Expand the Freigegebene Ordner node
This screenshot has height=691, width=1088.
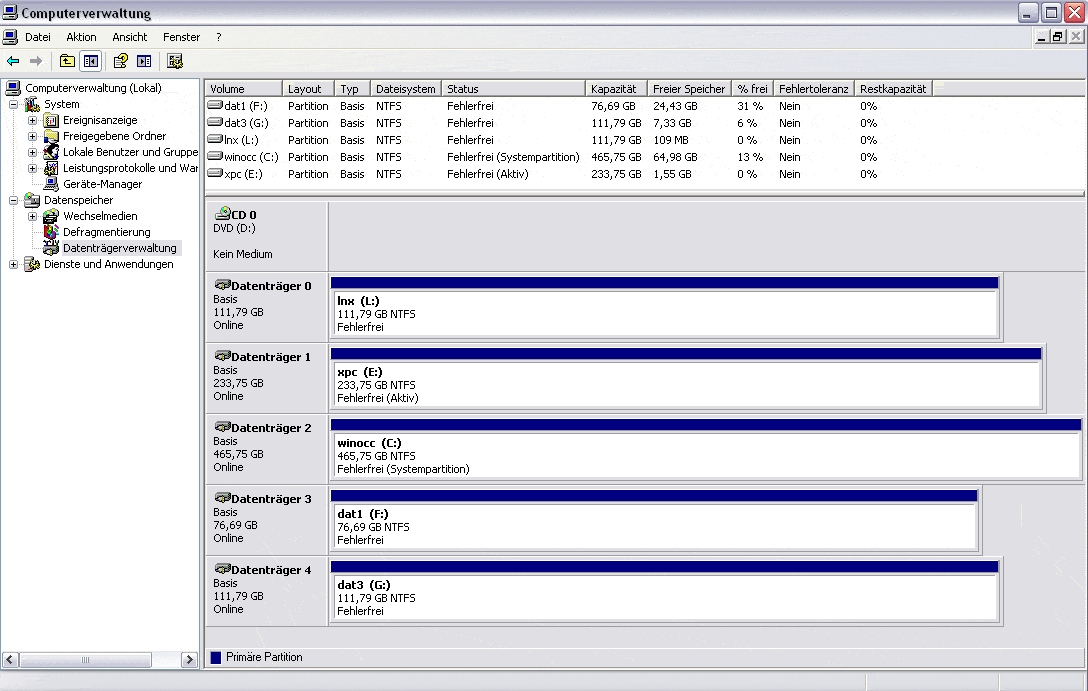point(33,136)
